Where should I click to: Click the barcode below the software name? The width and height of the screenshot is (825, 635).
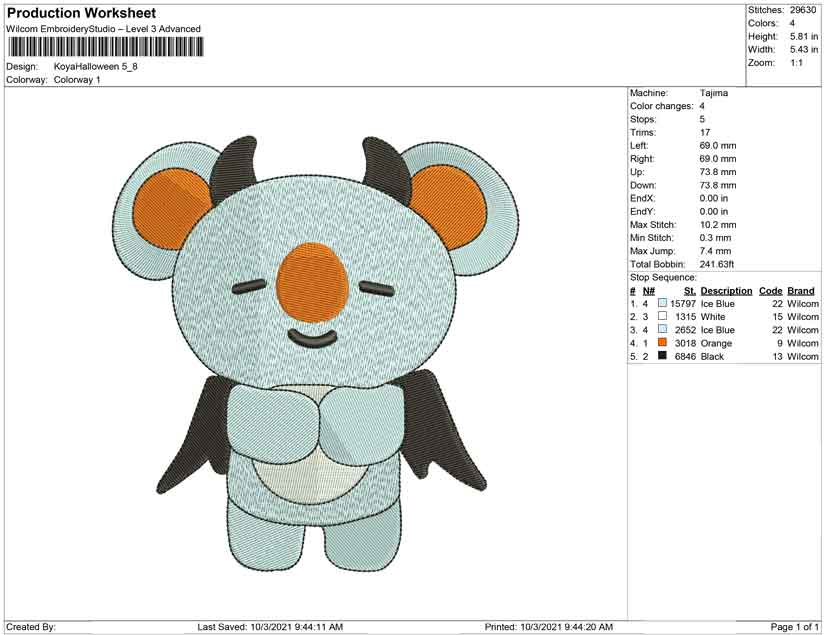point(103,46)
